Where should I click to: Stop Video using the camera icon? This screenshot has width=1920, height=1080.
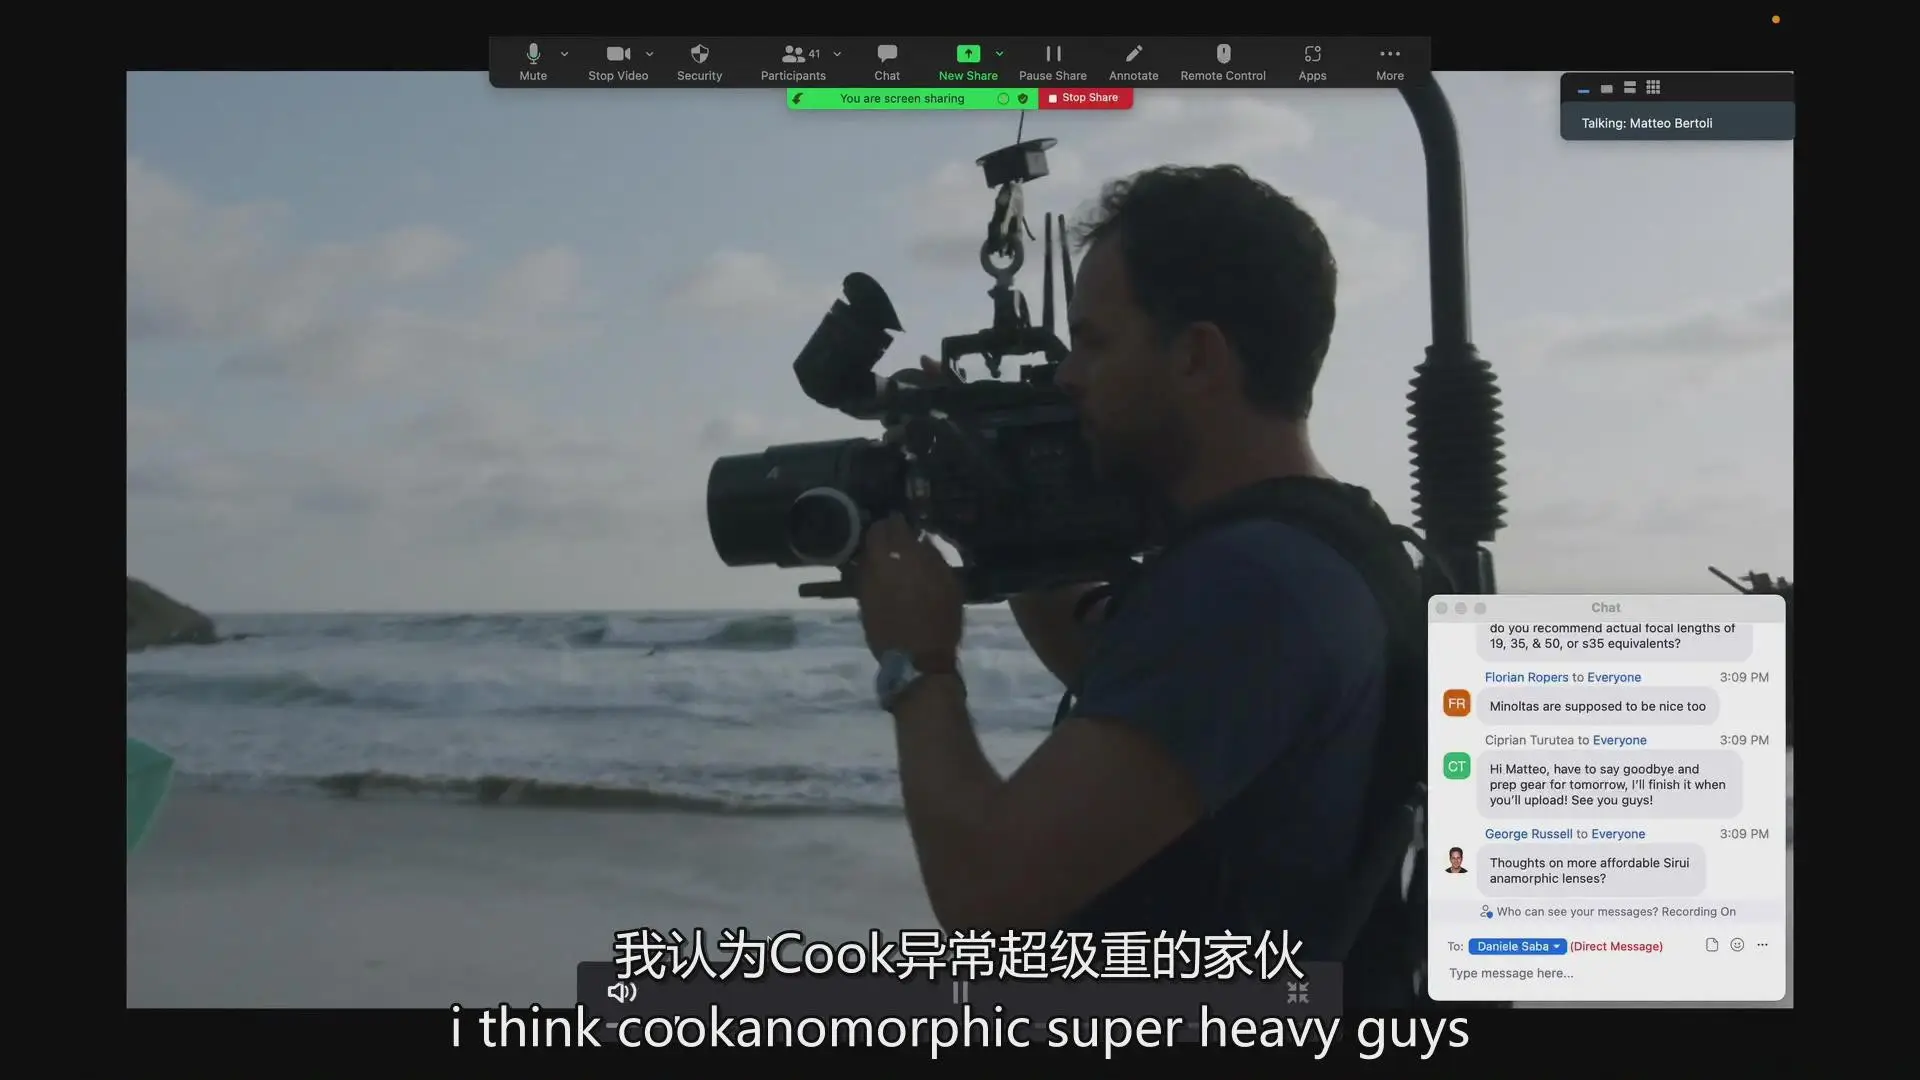click(618, 62)
